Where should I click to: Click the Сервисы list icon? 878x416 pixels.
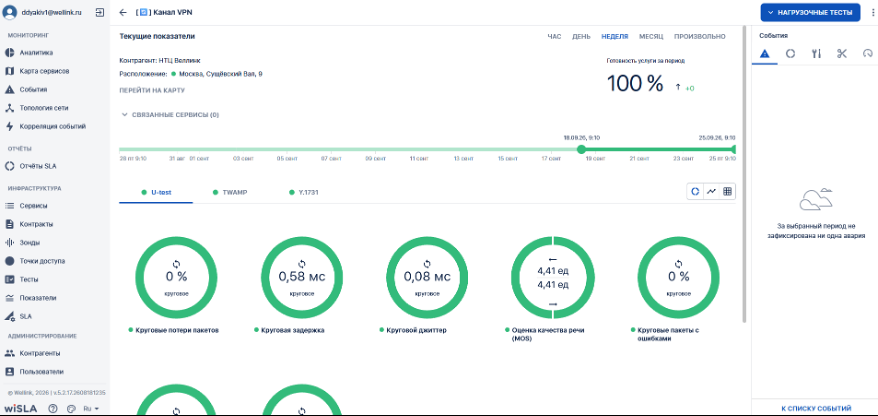pyautogui.click(x=9, y=206)
